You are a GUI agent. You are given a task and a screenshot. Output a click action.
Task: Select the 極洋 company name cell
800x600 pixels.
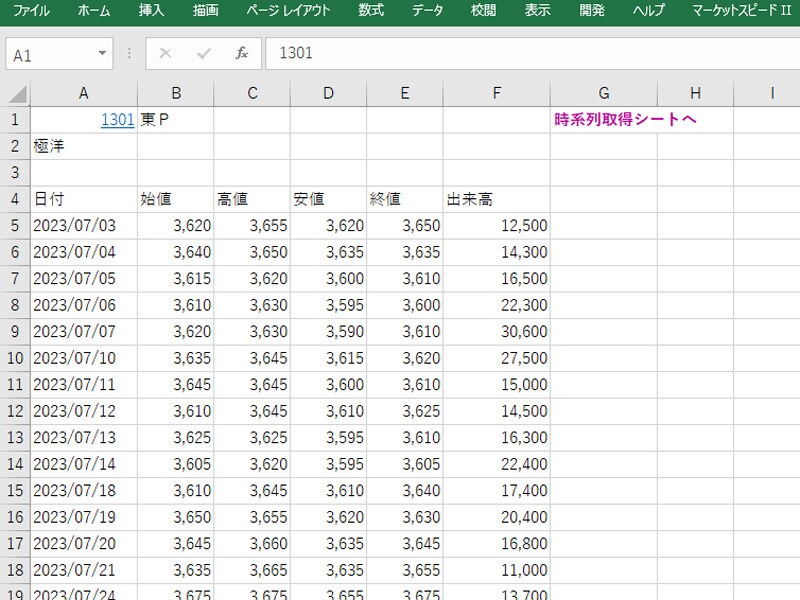pyautogui.click(x=84, y=146)
